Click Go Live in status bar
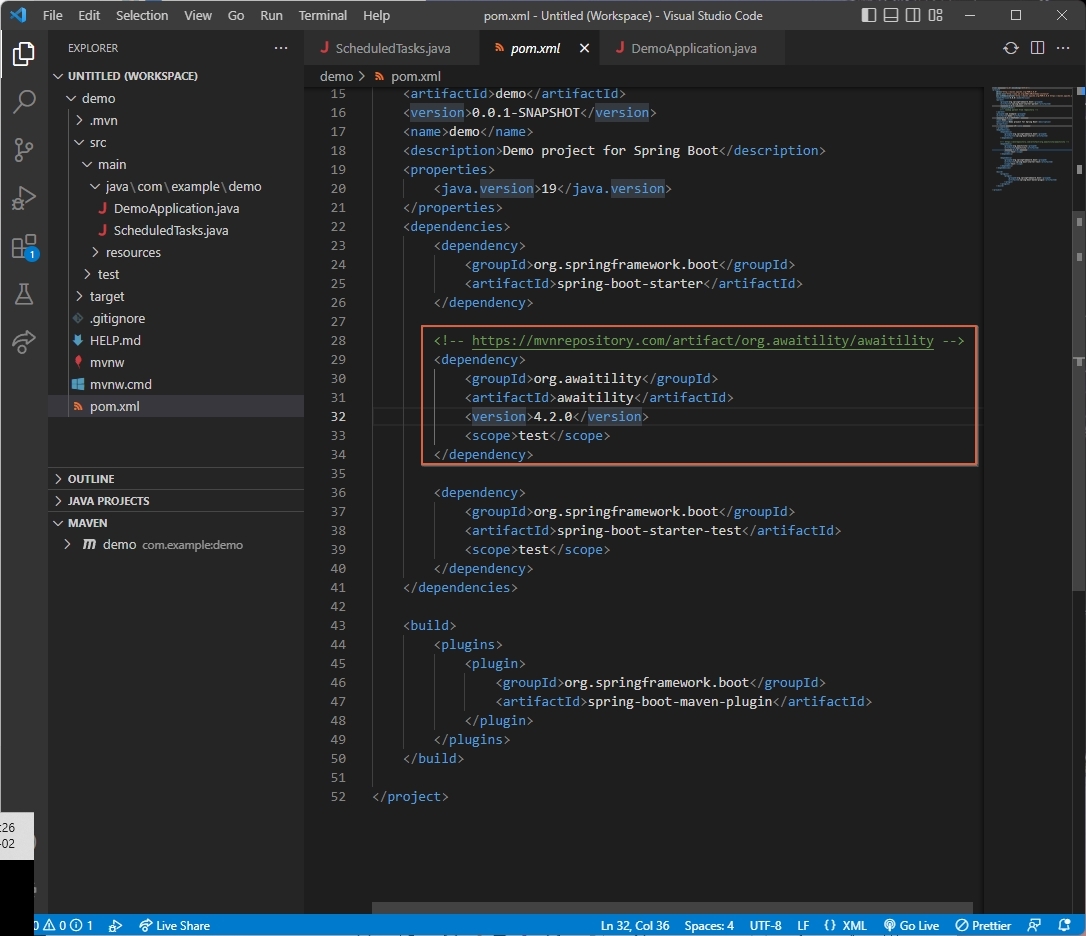The image size is (1086, 936). pyautogui.click(x=911, y=926)
